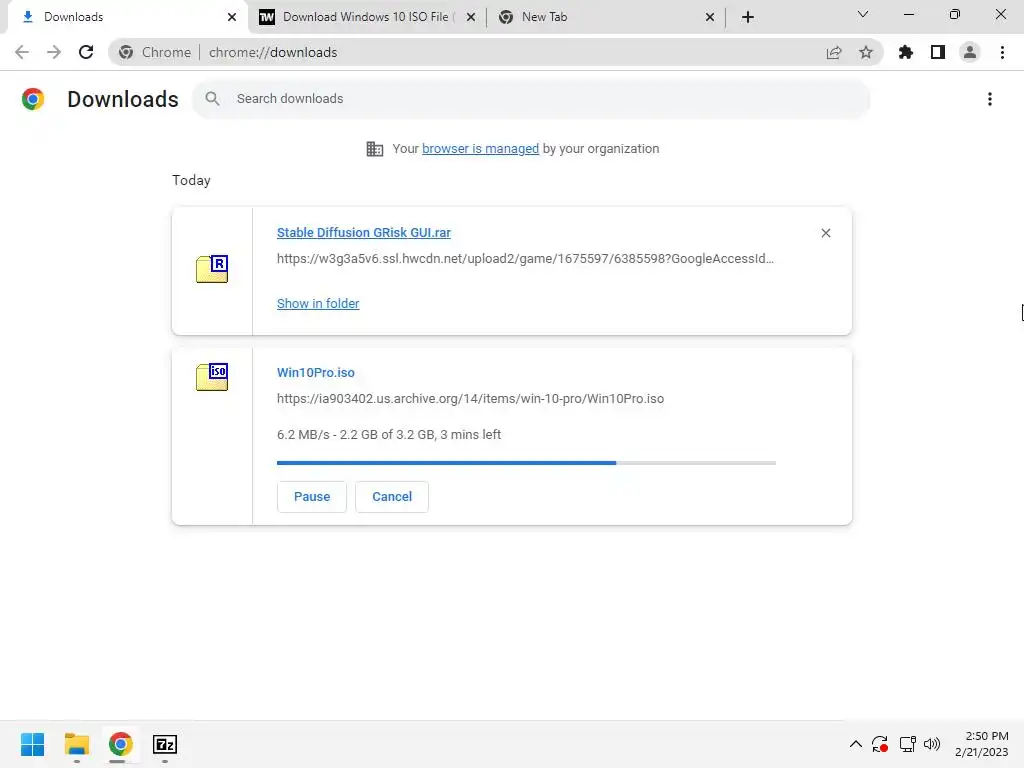The height and width of the screenshot is (768, 1024).
Task: Open the tab search chevron
Action: click(863, 14)
